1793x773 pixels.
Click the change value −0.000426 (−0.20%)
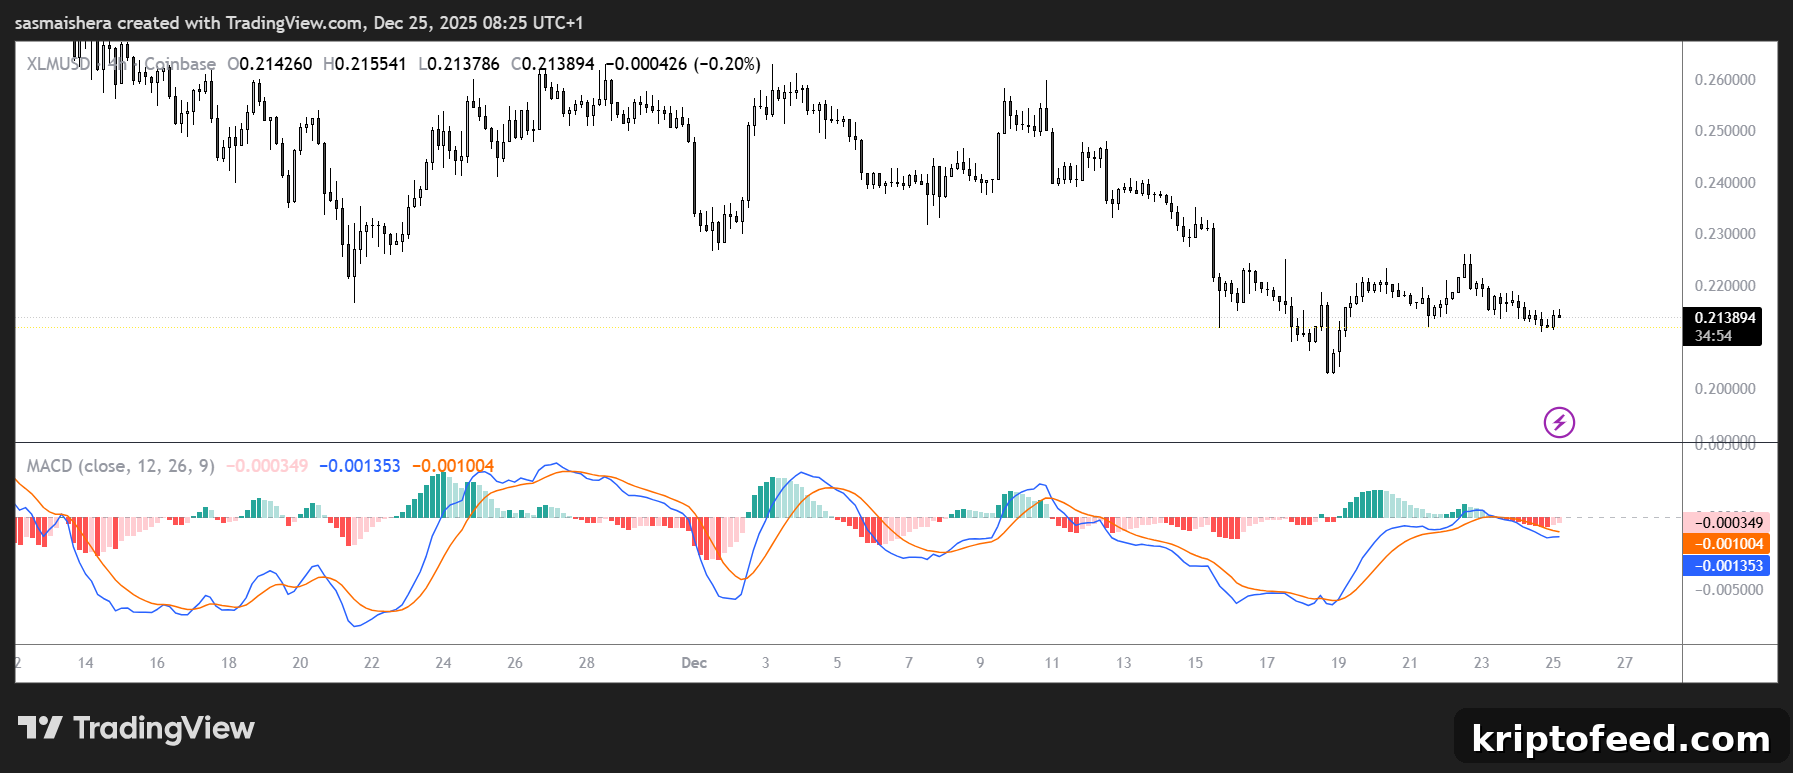(x=683, y=64)
